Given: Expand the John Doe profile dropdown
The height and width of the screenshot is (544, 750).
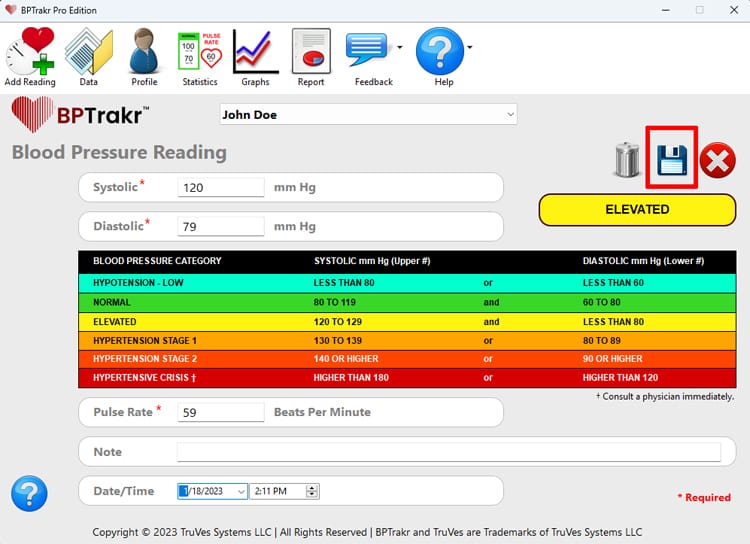Looking at the screenshot, I should [x=510, y=115].
